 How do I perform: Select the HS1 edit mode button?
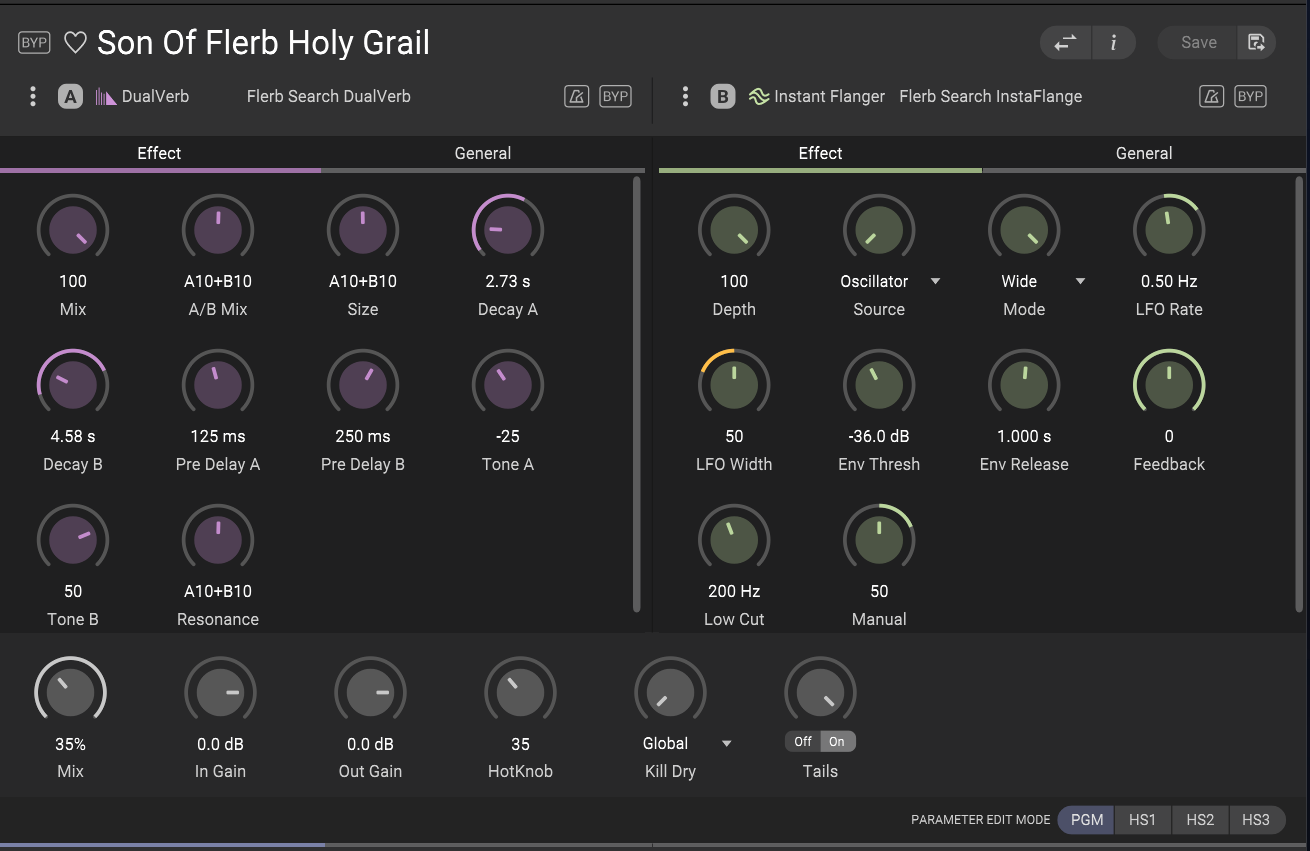click(x=1143, y=820)
